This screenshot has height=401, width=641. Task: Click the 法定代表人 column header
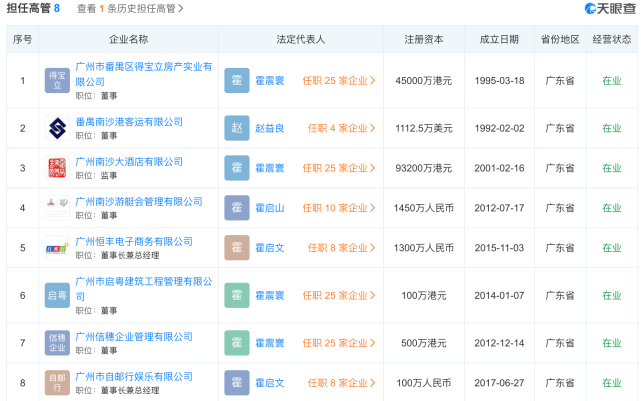[x=301, y=39]
